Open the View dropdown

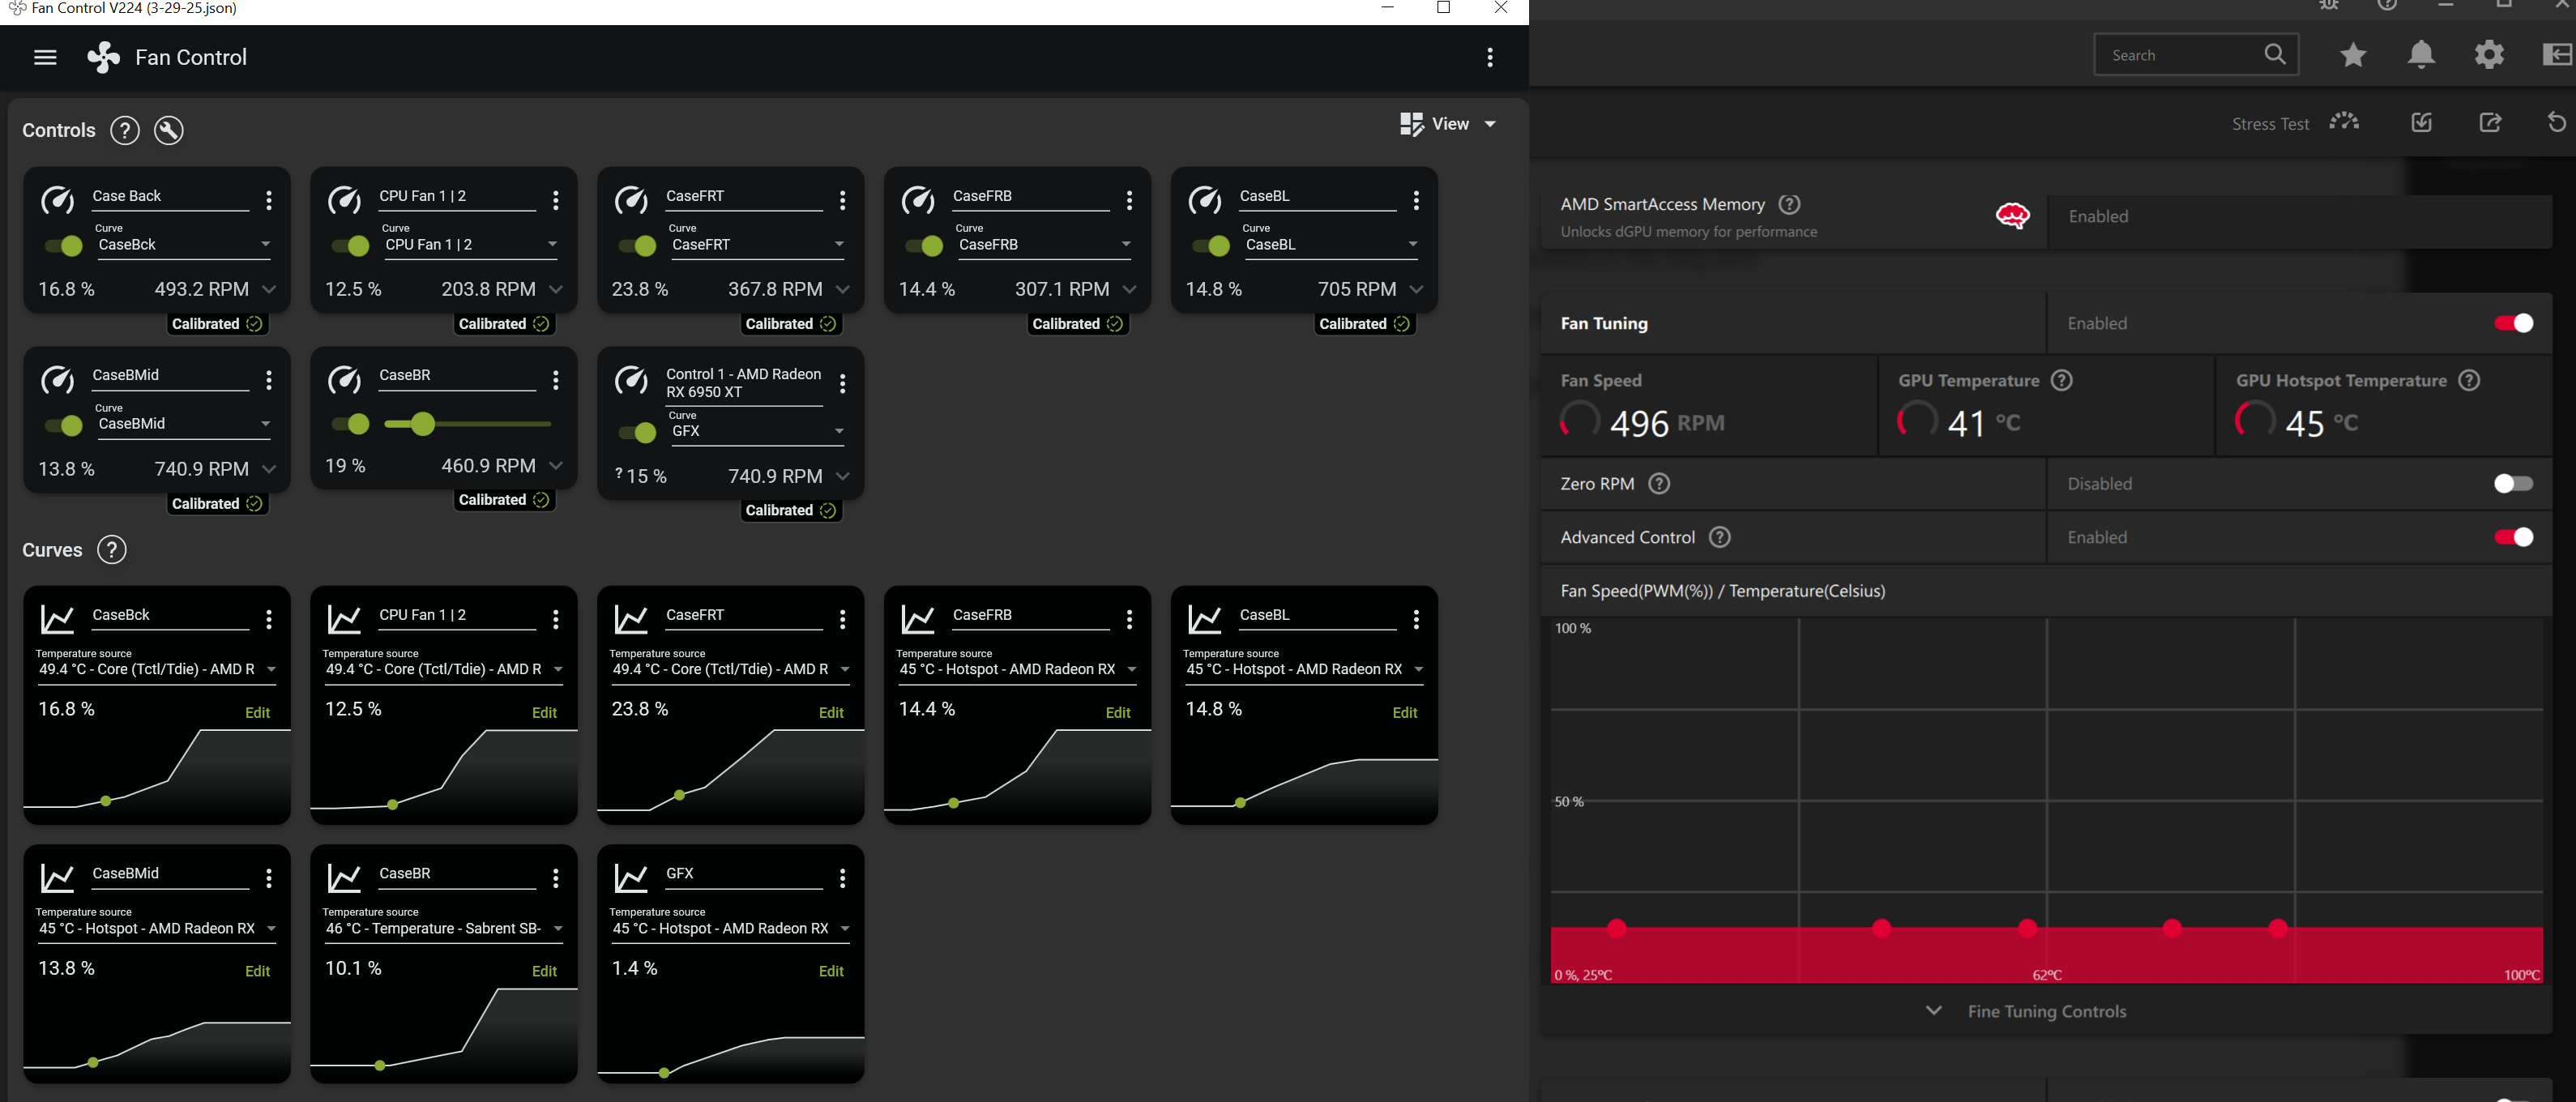1448,124
